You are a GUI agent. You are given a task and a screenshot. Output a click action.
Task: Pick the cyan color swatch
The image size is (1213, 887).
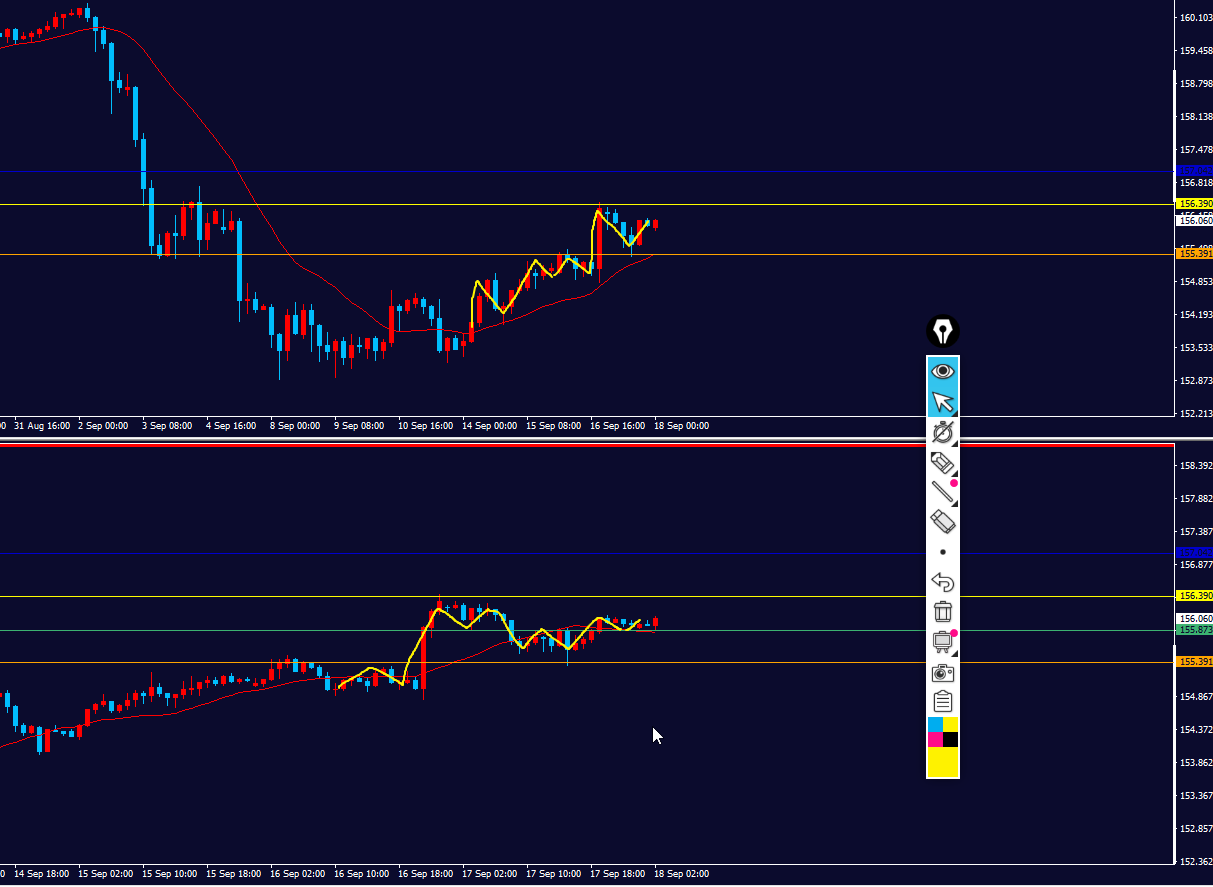(935, 724)
